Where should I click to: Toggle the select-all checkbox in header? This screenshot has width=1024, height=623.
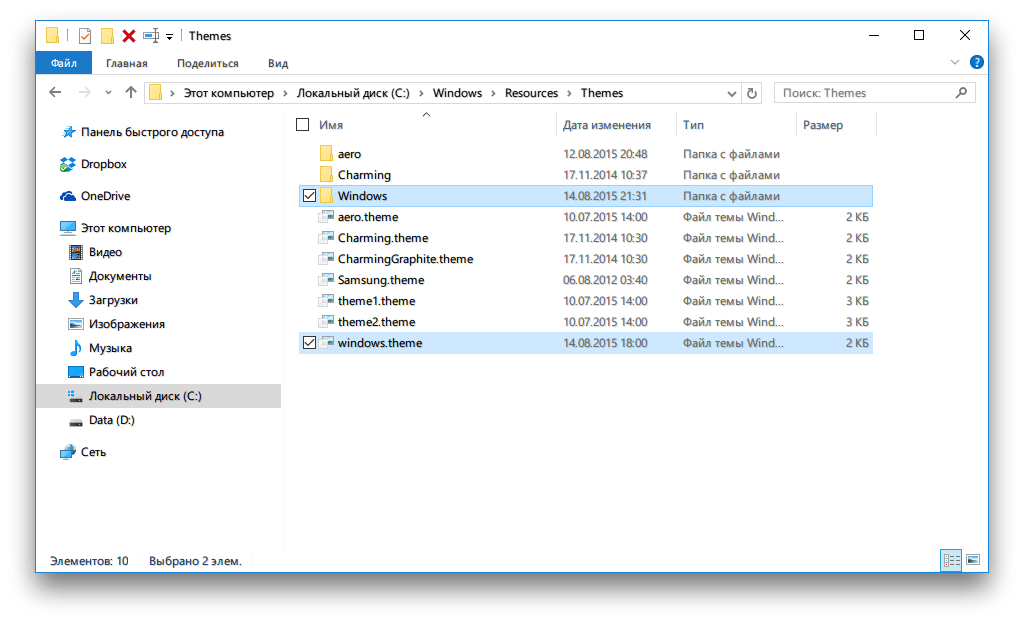[x=303, y=125]
